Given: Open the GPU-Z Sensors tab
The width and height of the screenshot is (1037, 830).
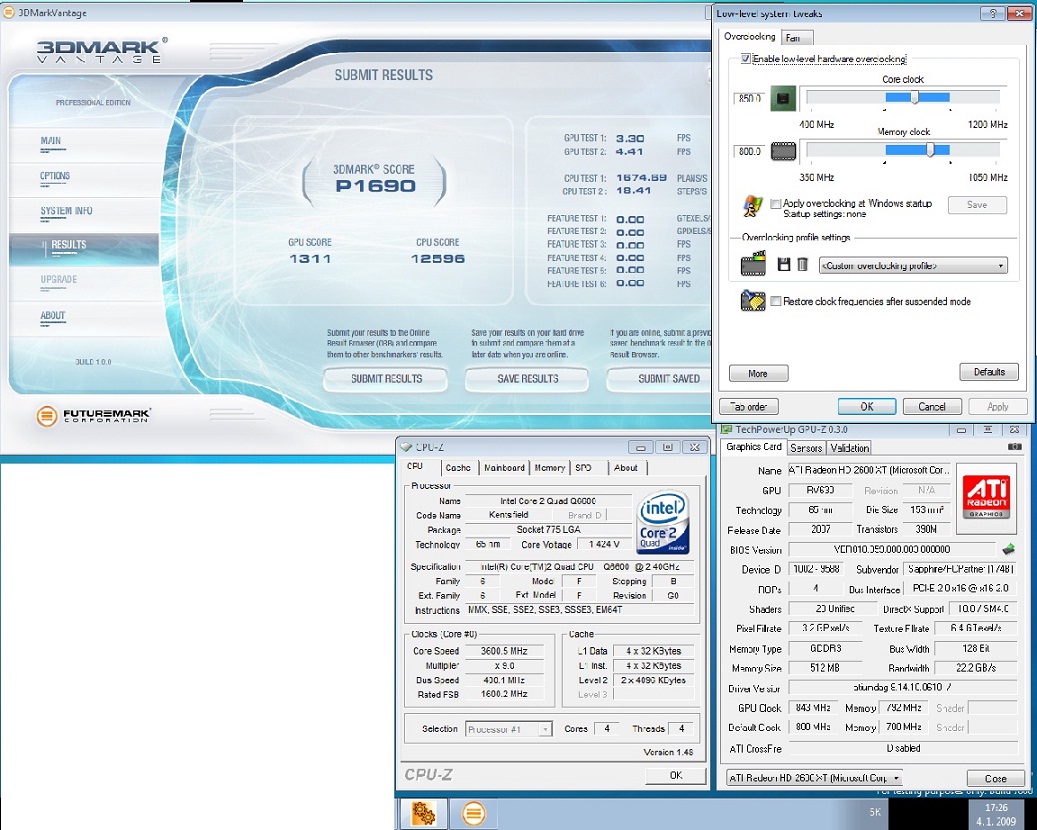Looking at the screenshot, I should click(806, 448).
